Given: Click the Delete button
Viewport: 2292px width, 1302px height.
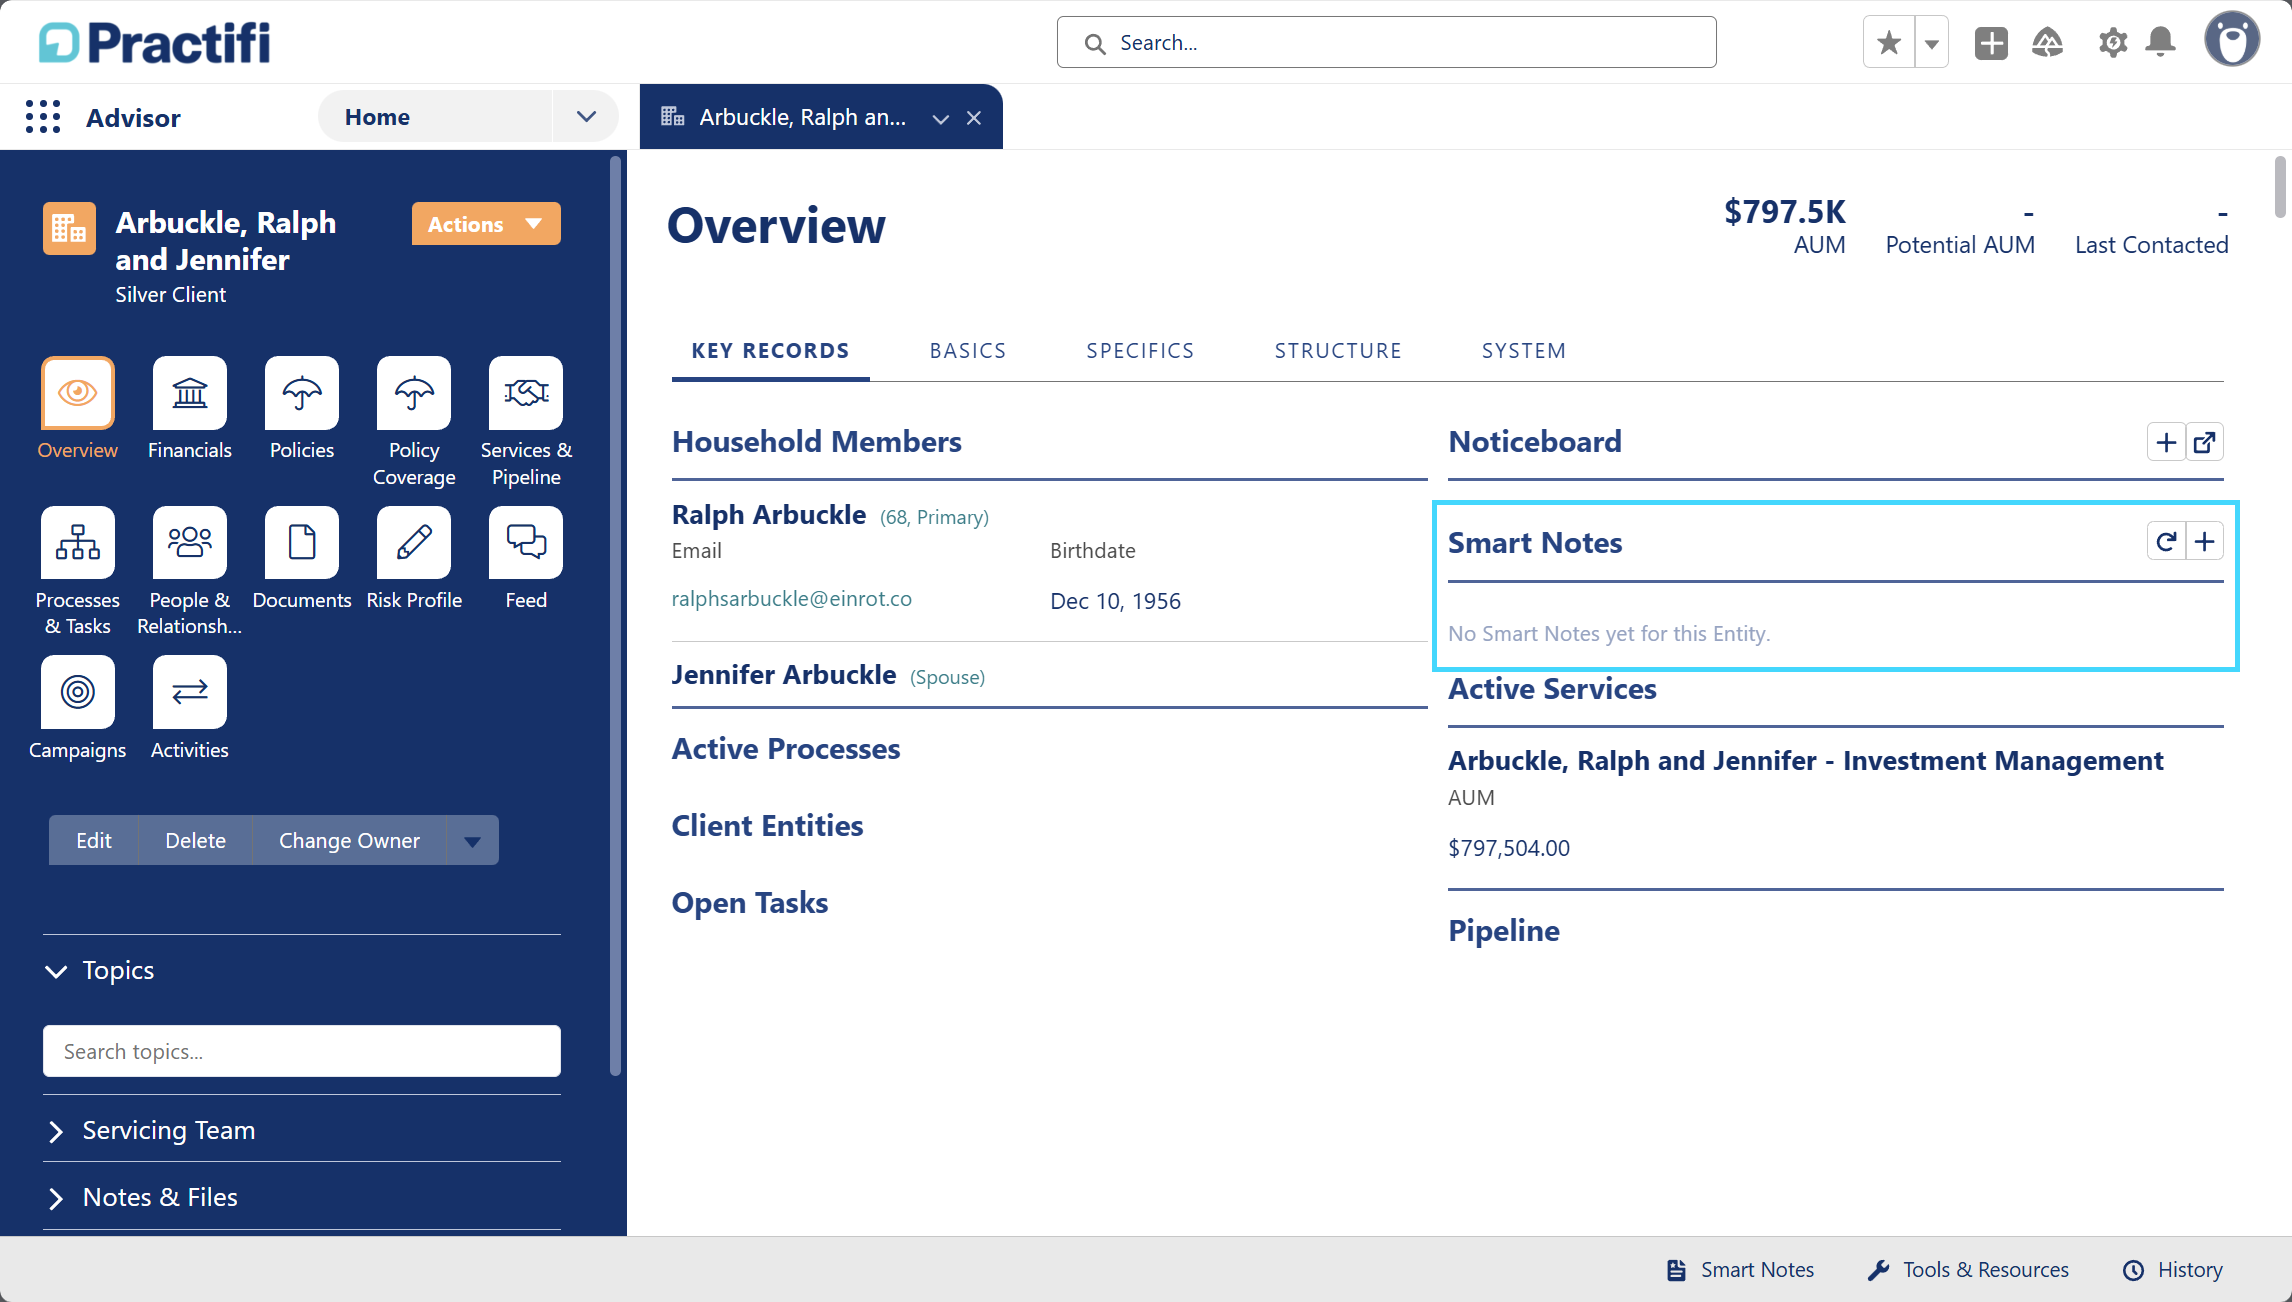Looking at the screenshot, I should coord(196,841).
